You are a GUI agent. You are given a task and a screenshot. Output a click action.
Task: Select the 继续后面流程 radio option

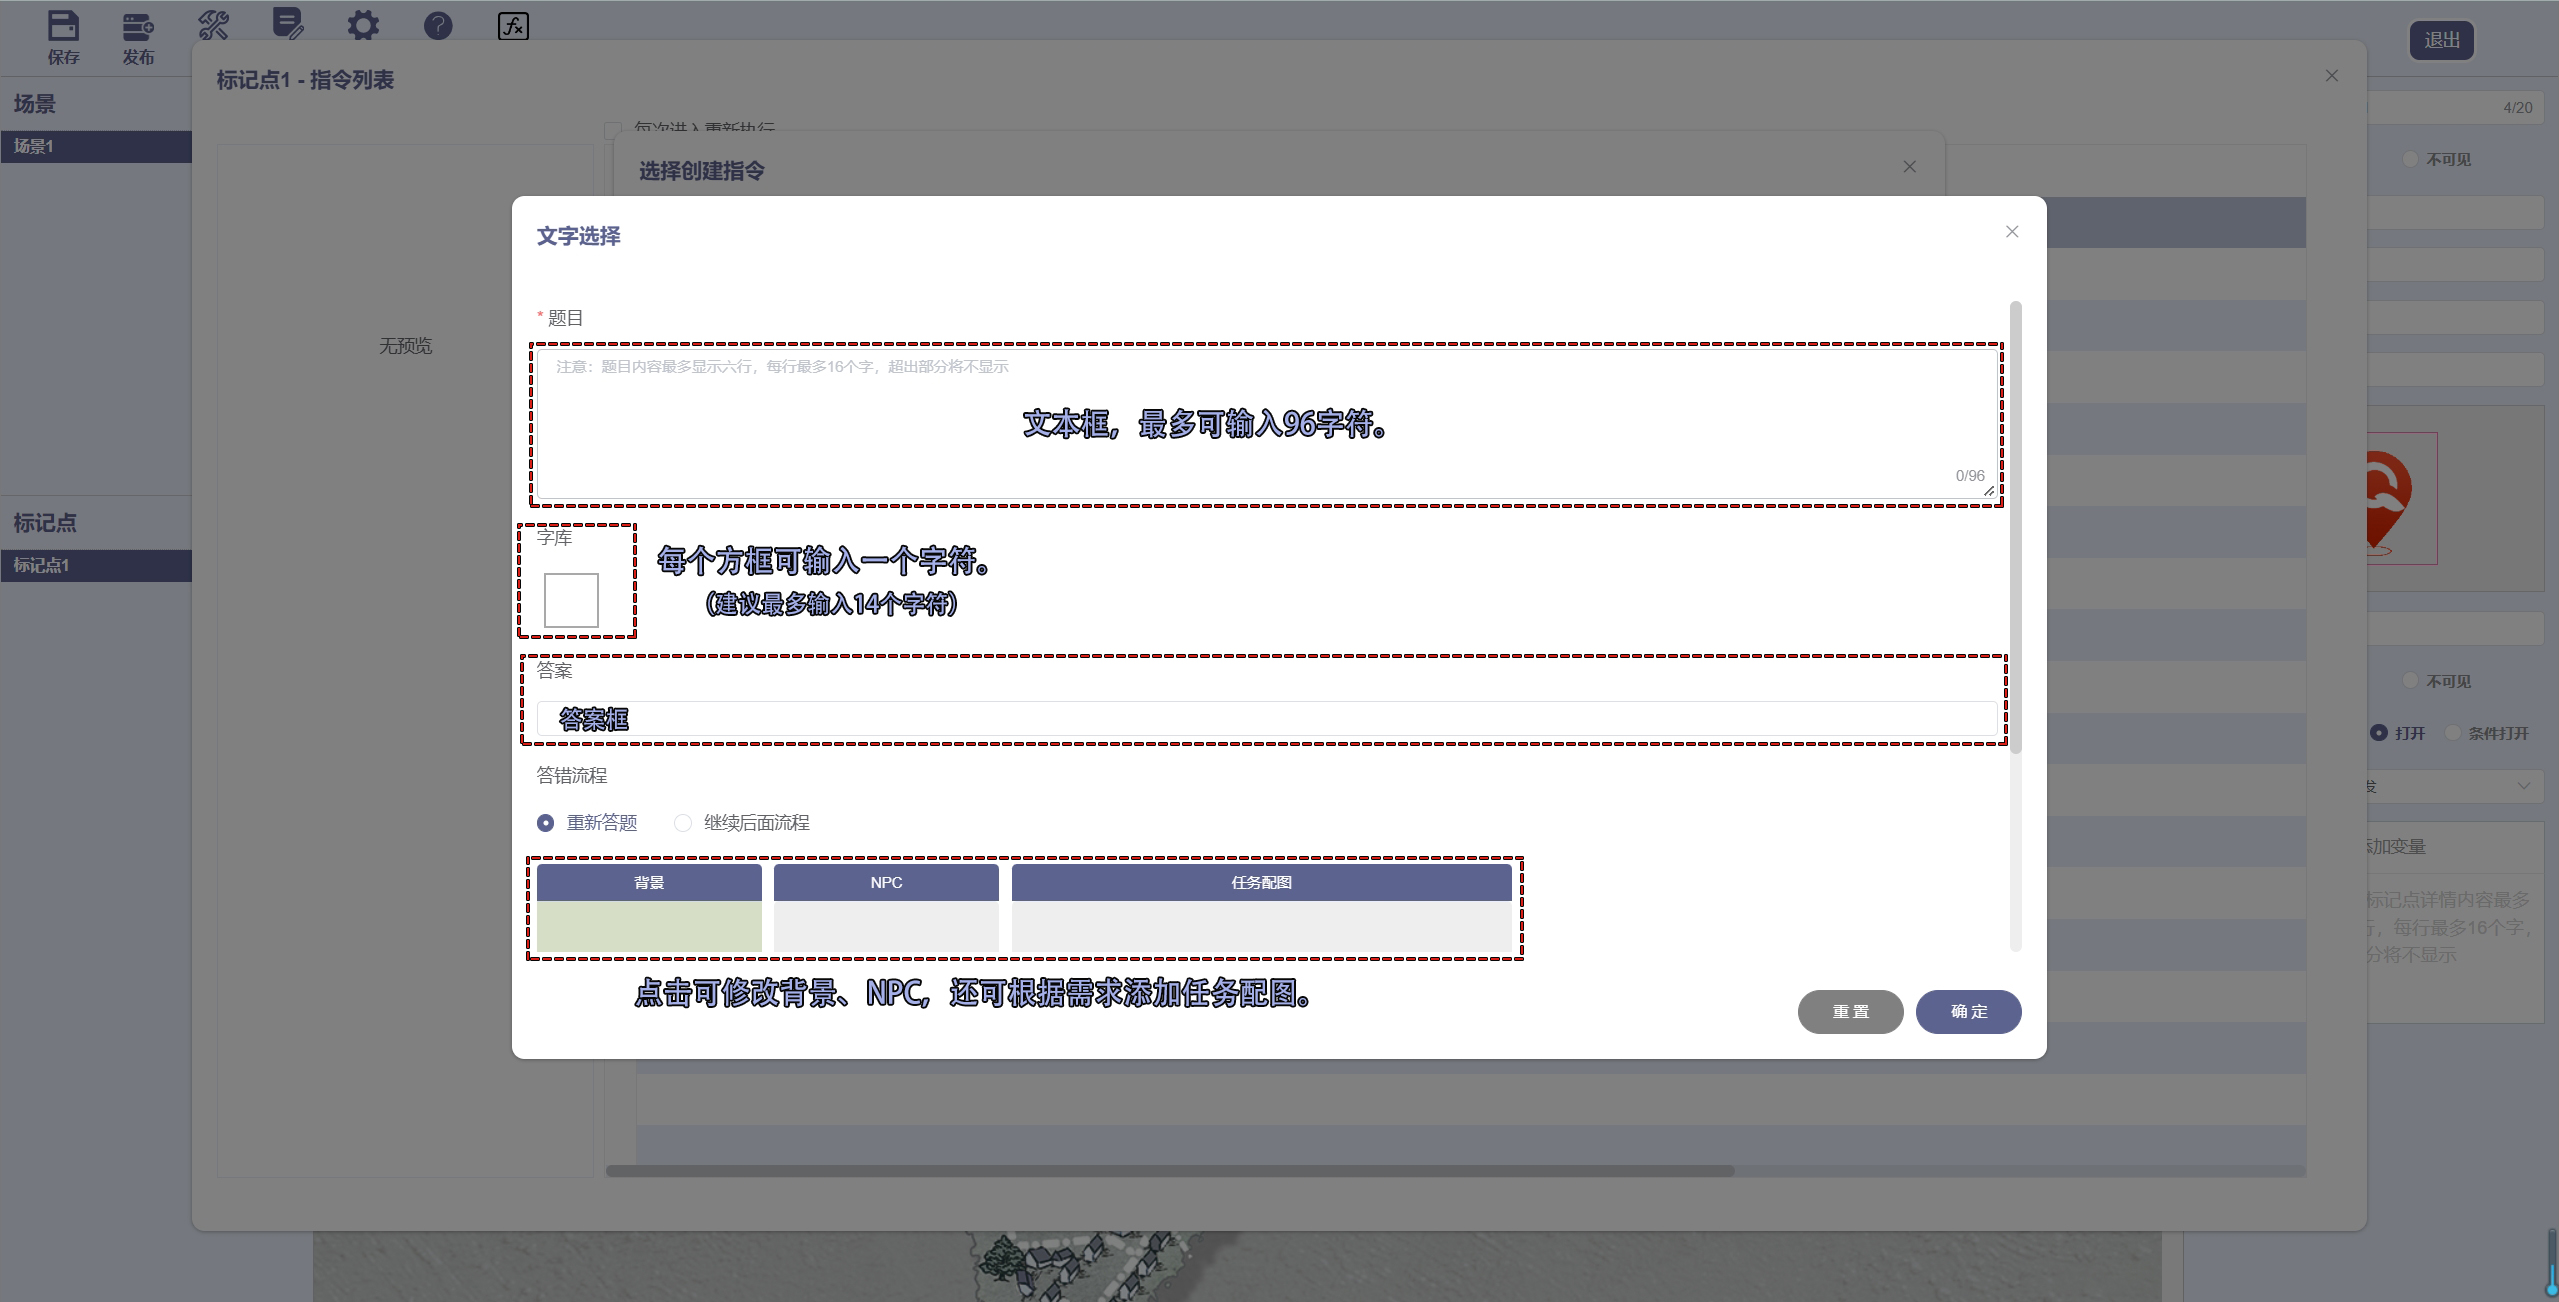pos(683,823)
